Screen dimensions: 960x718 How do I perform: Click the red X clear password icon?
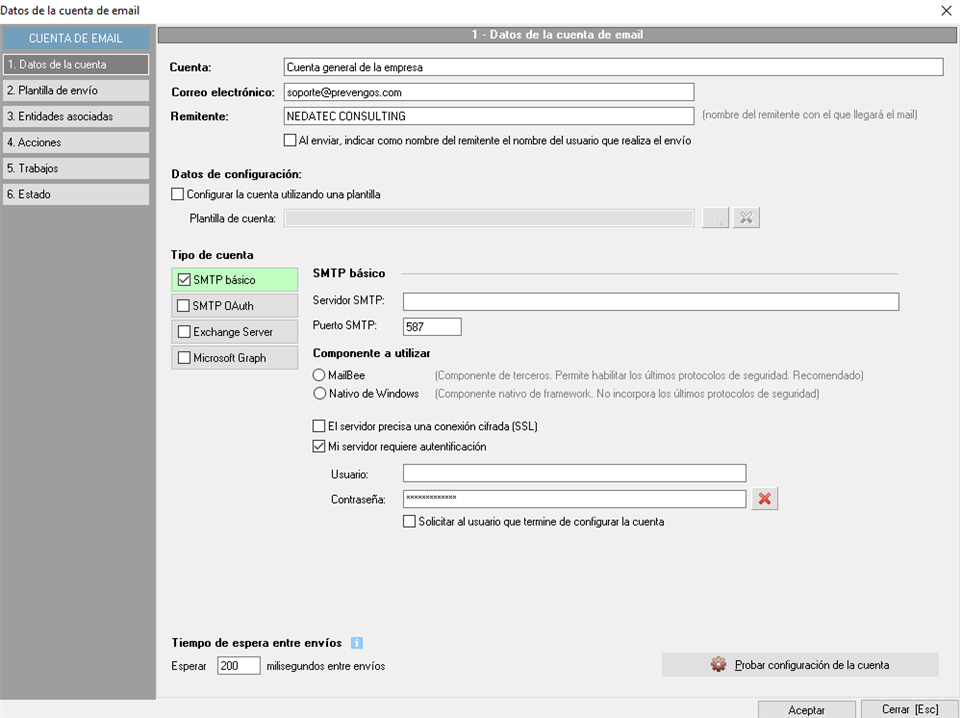point(764,499)
